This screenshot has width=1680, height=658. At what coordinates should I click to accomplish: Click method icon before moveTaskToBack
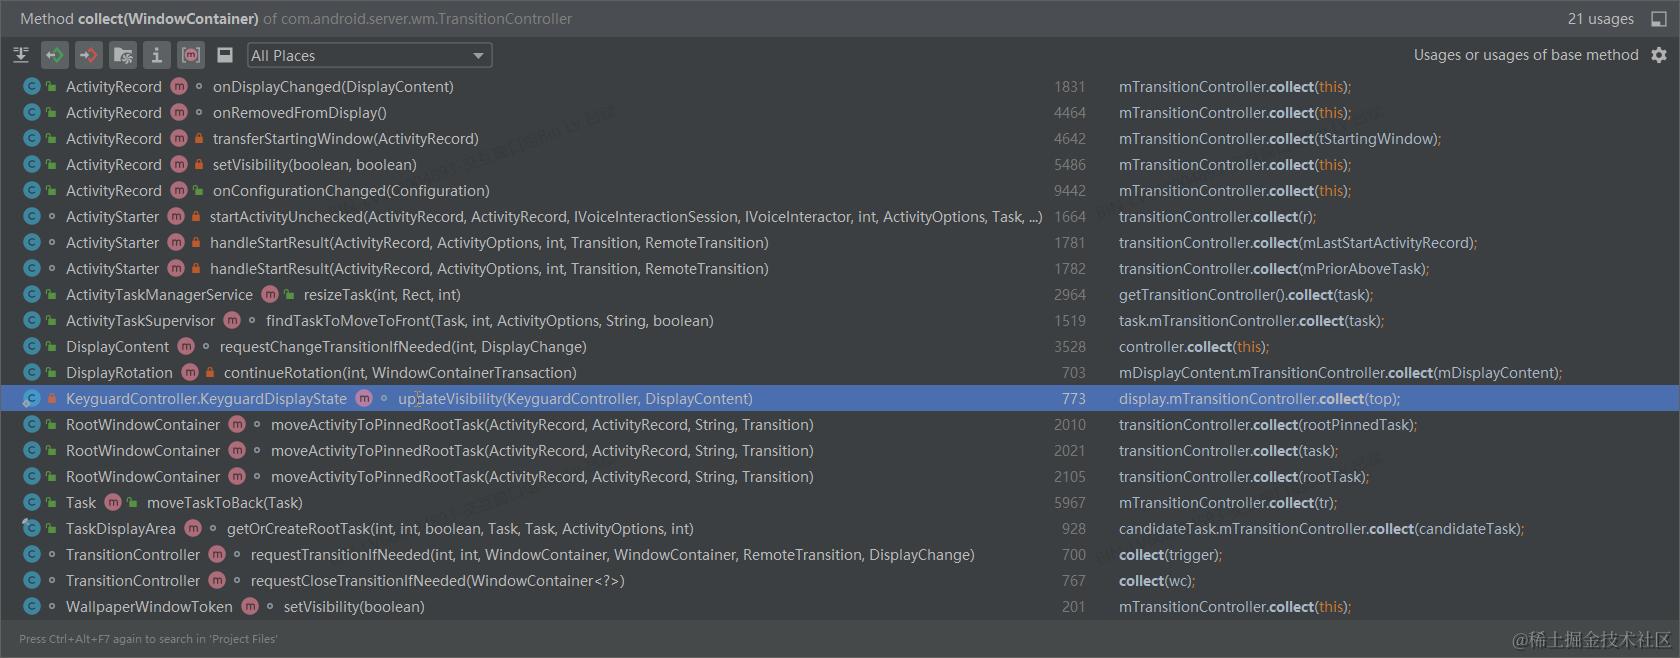pyautogui.click(x=113, y=502)
